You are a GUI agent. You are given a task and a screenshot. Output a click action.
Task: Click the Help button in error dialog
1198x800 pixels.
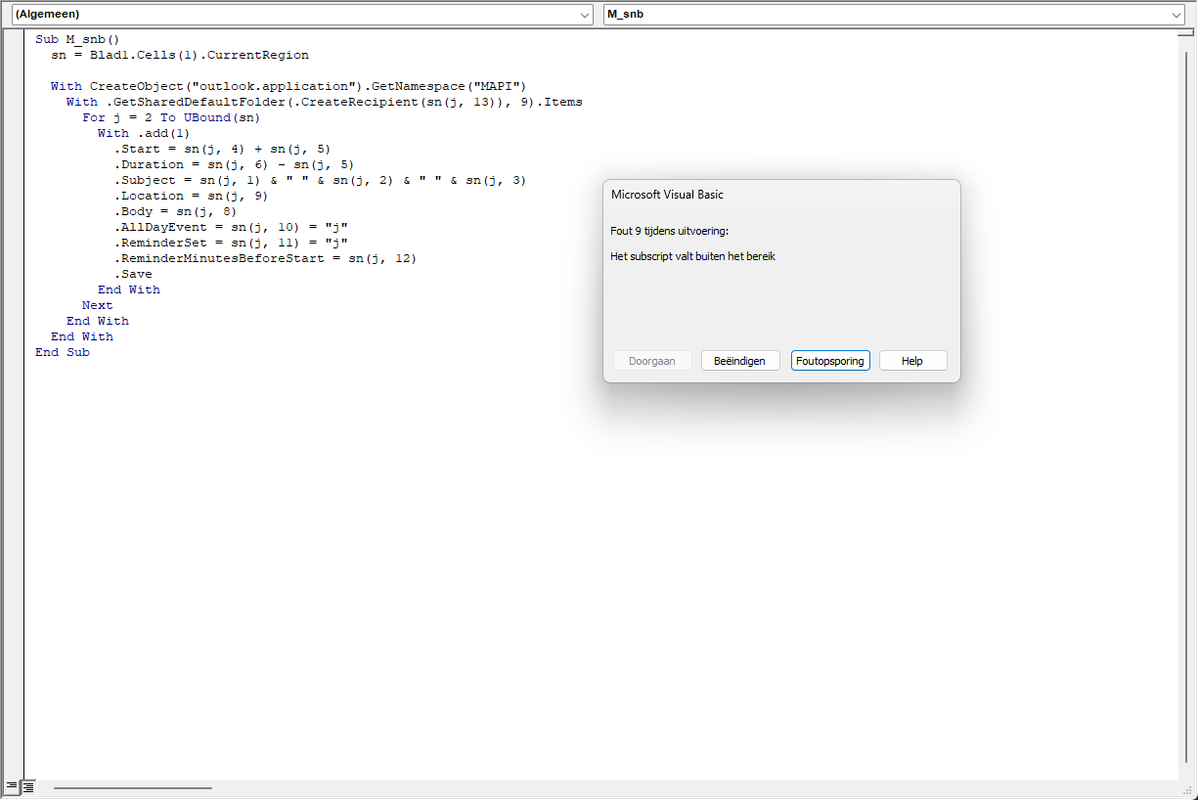(x=912, y=361)
